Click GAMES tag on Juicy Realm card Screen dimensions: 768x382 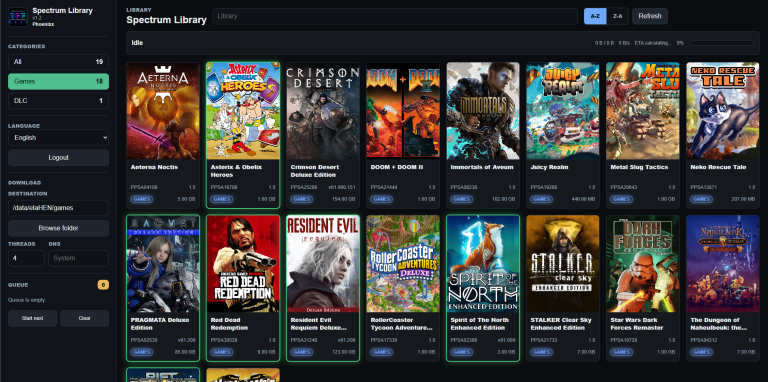click(542, 199)
